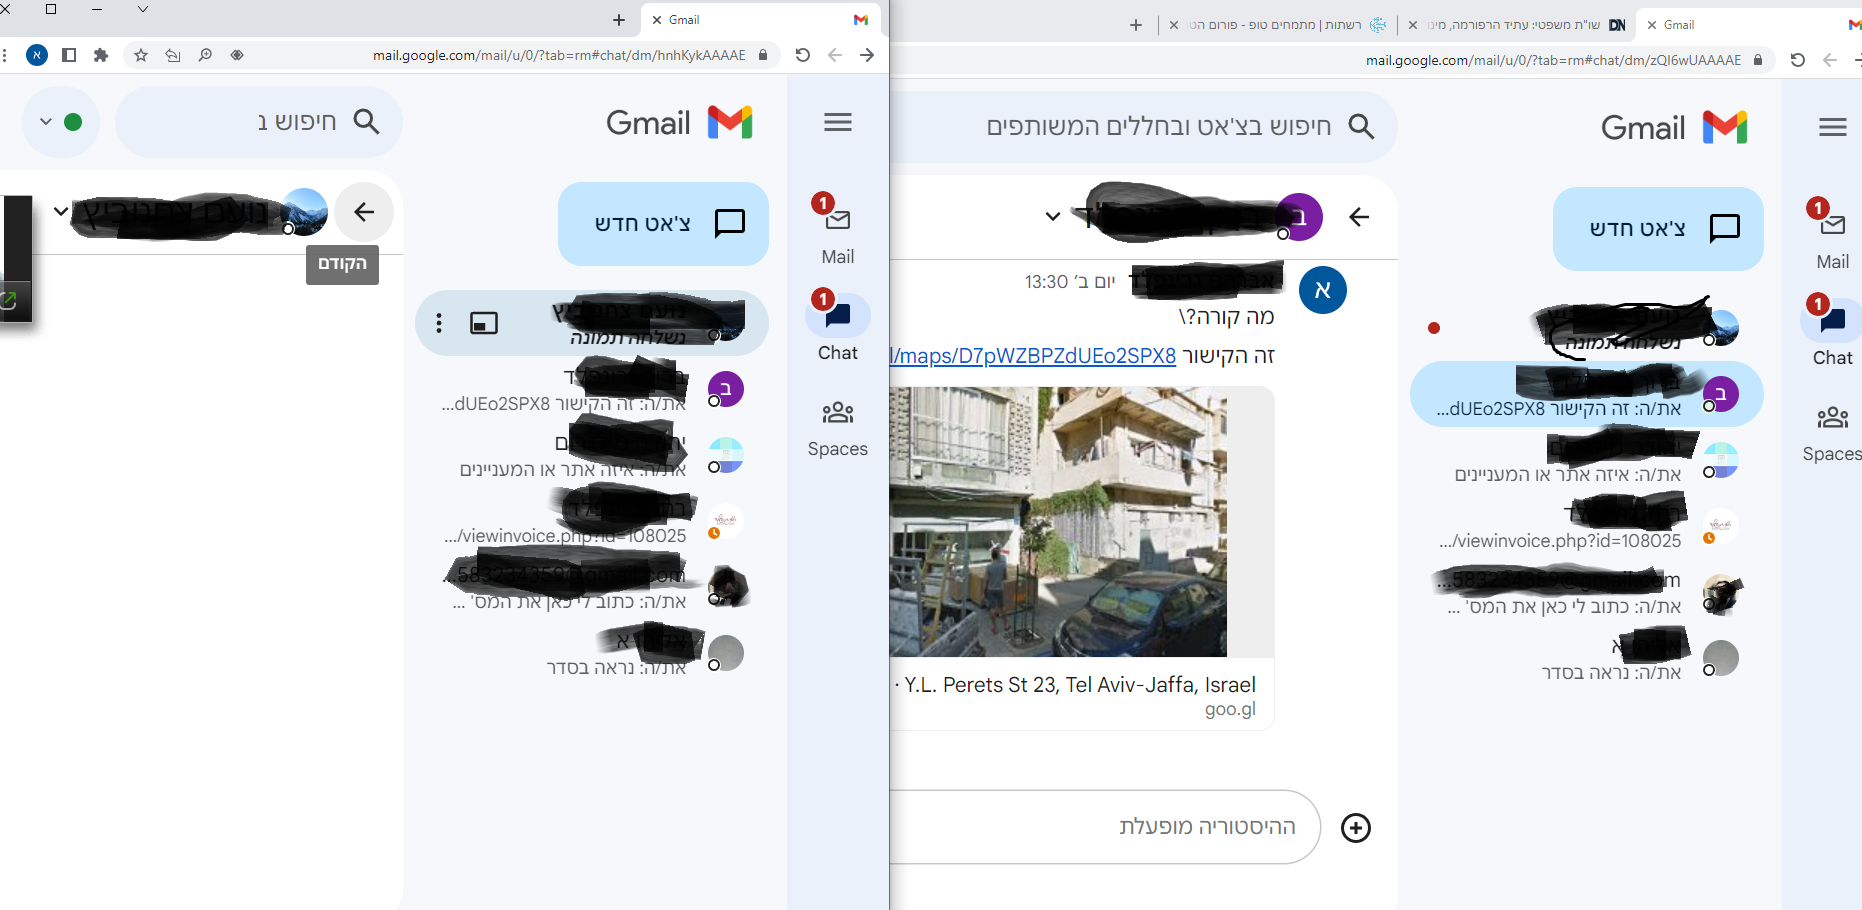Open viewinvoice.php conversation in right chat list
Image resolution: width=1862 pixels, height=910 pixels.
coord(1586,526)
